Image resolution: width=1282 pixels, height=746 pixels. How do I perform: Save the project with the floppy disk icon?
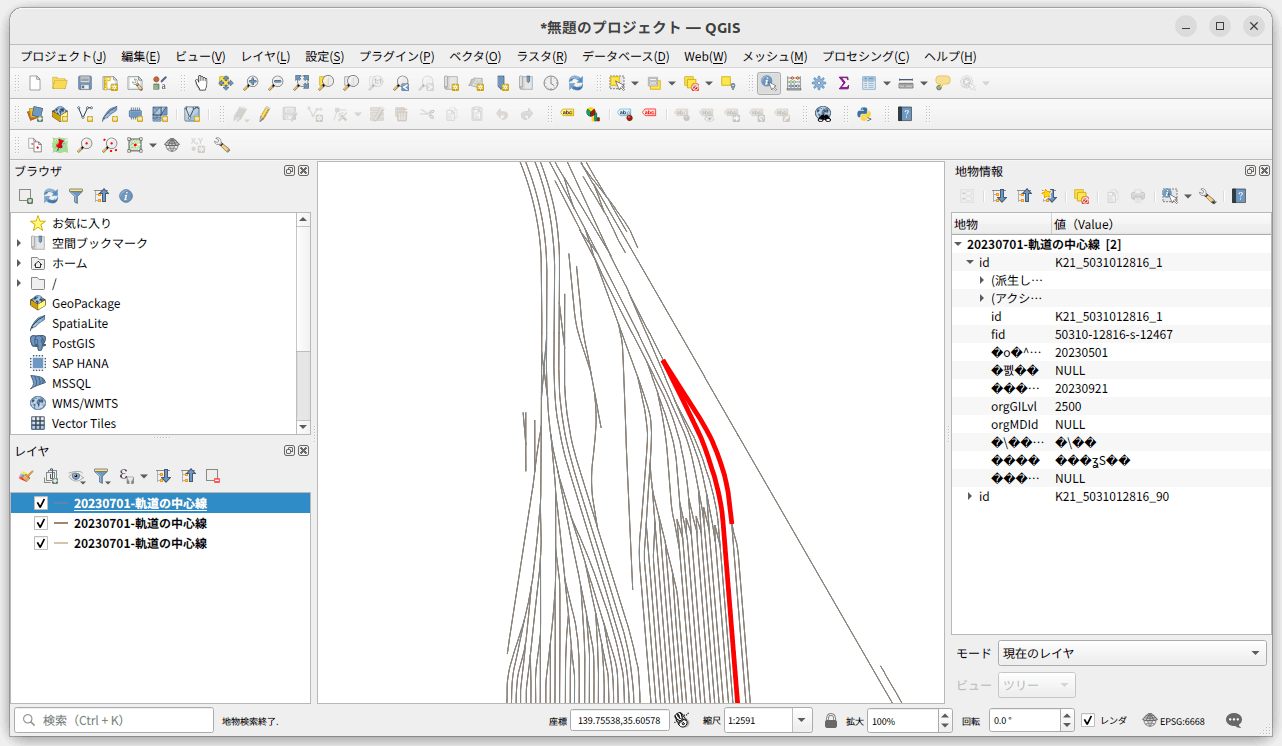(x=85, y=84)
